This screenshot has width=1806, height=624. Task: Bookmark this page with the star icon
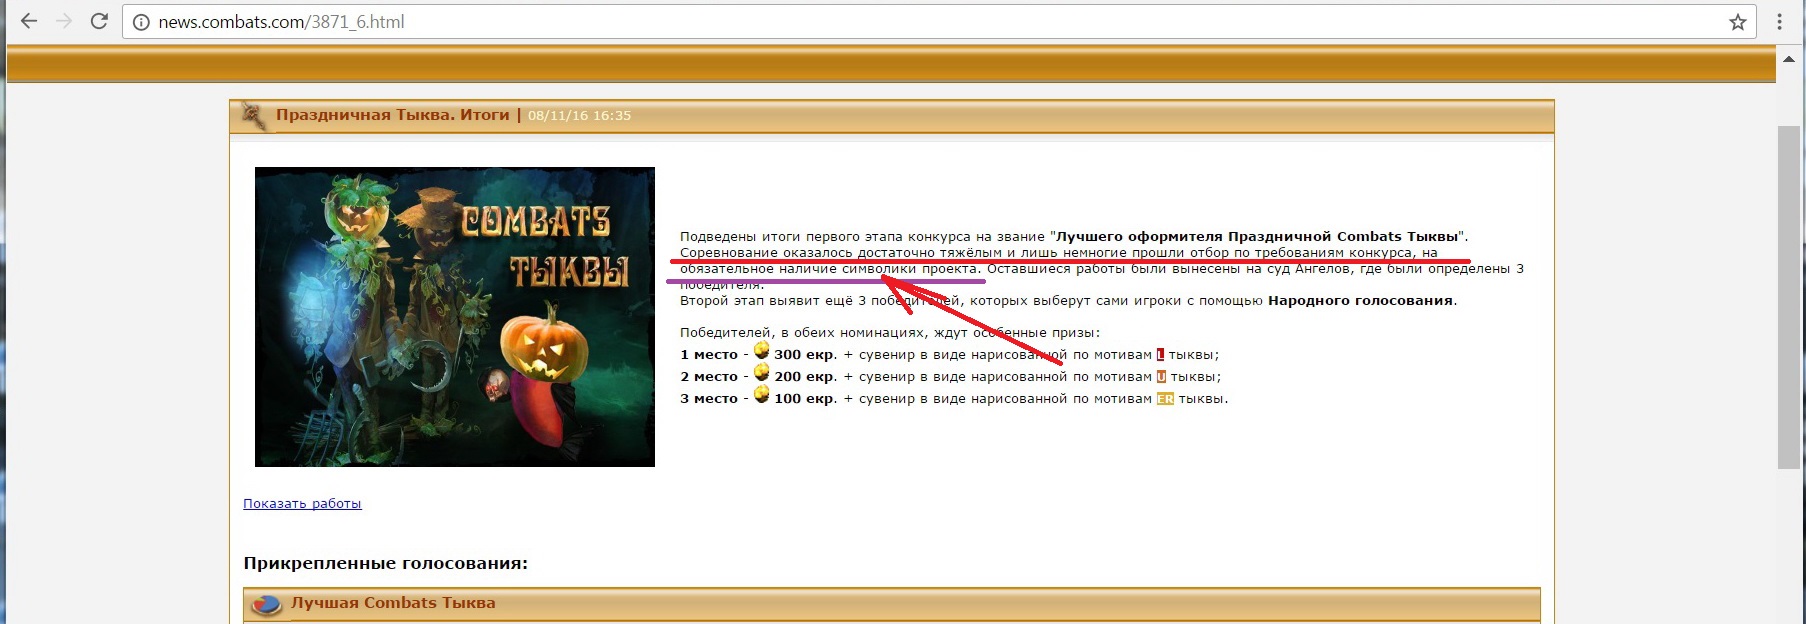1738,22
